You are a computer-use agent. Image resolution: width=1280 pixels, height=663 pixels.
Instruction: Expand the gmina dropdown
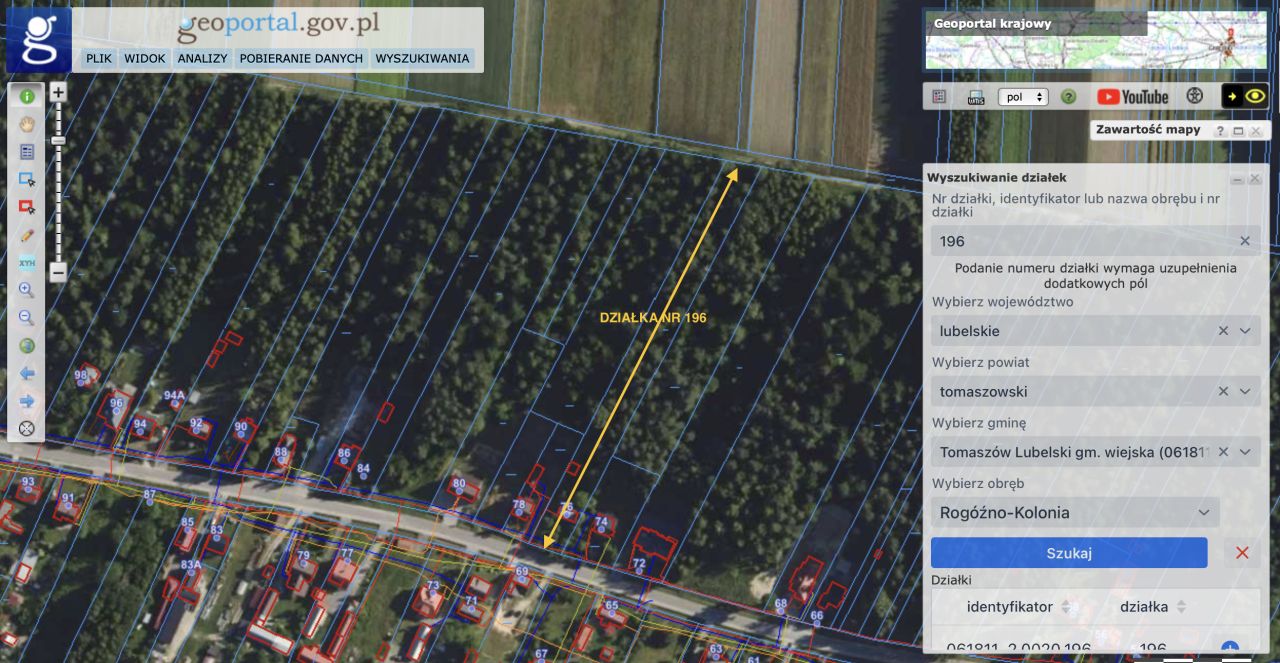pyautogui.click(x=1245, y=452)
